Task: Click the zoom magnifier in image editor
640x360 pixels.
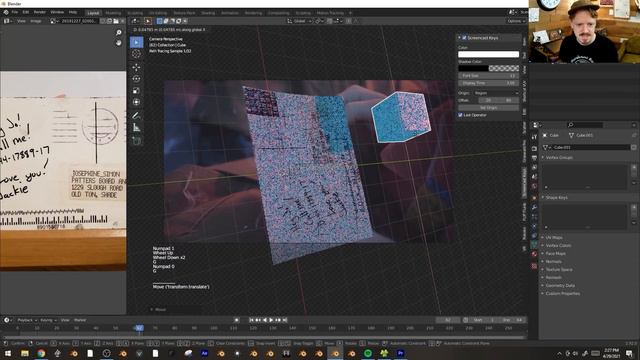Action: coord(119,33)
